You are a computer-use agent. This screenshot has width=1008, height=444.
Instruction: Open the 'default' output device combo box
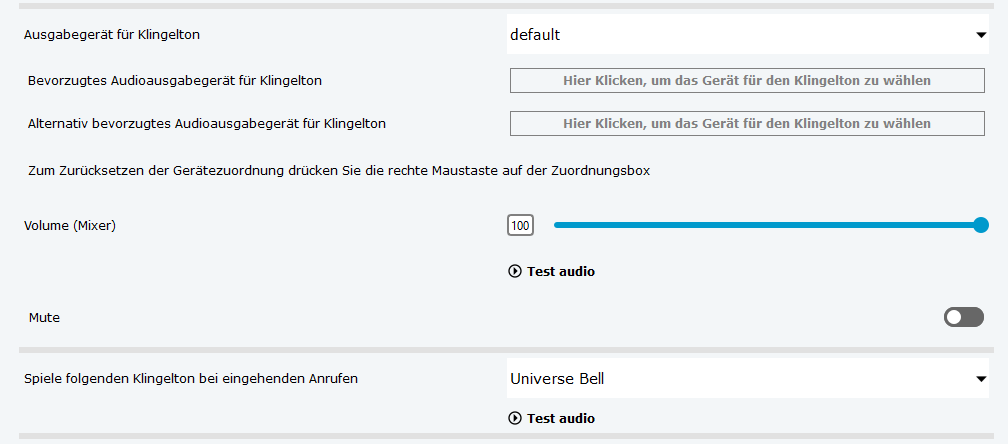(740, 35)
